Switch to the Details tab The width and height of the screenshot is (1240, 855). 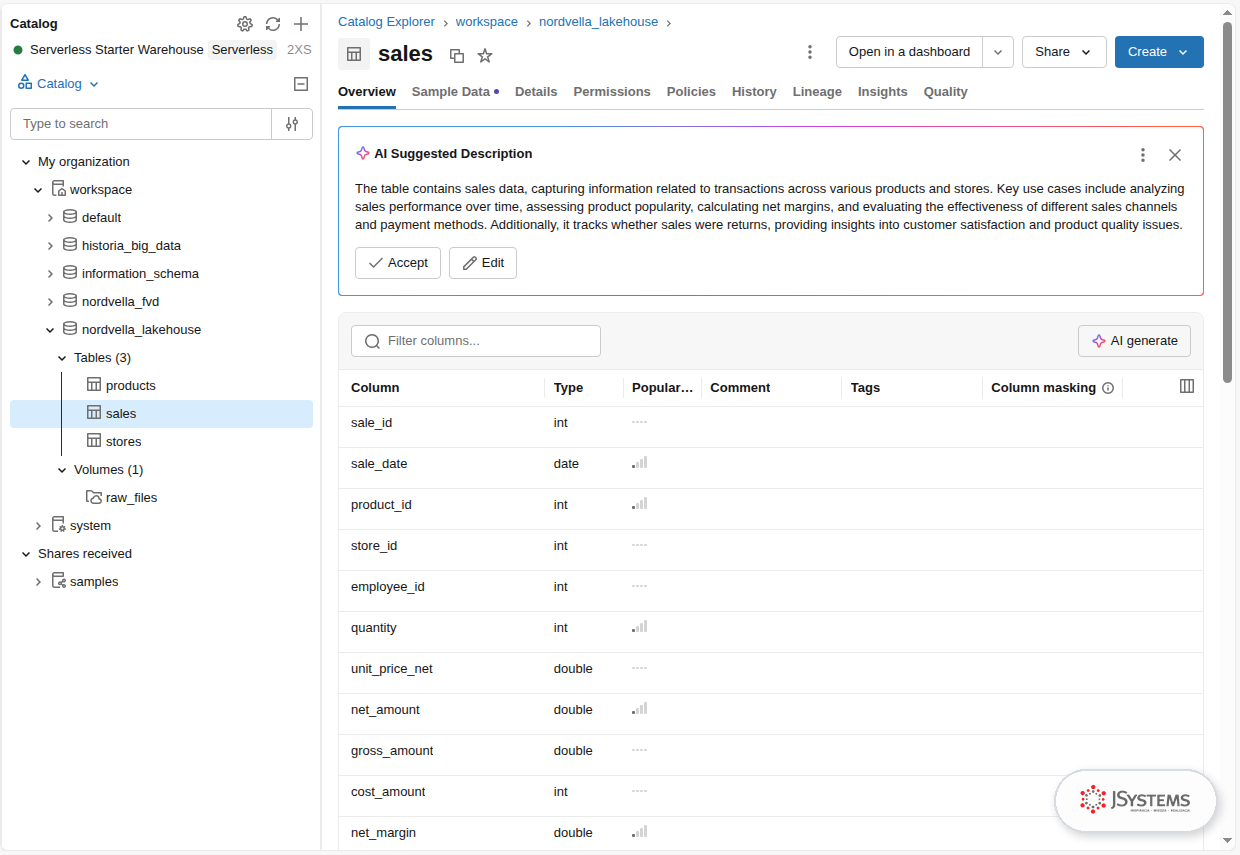tap(536, 91)
